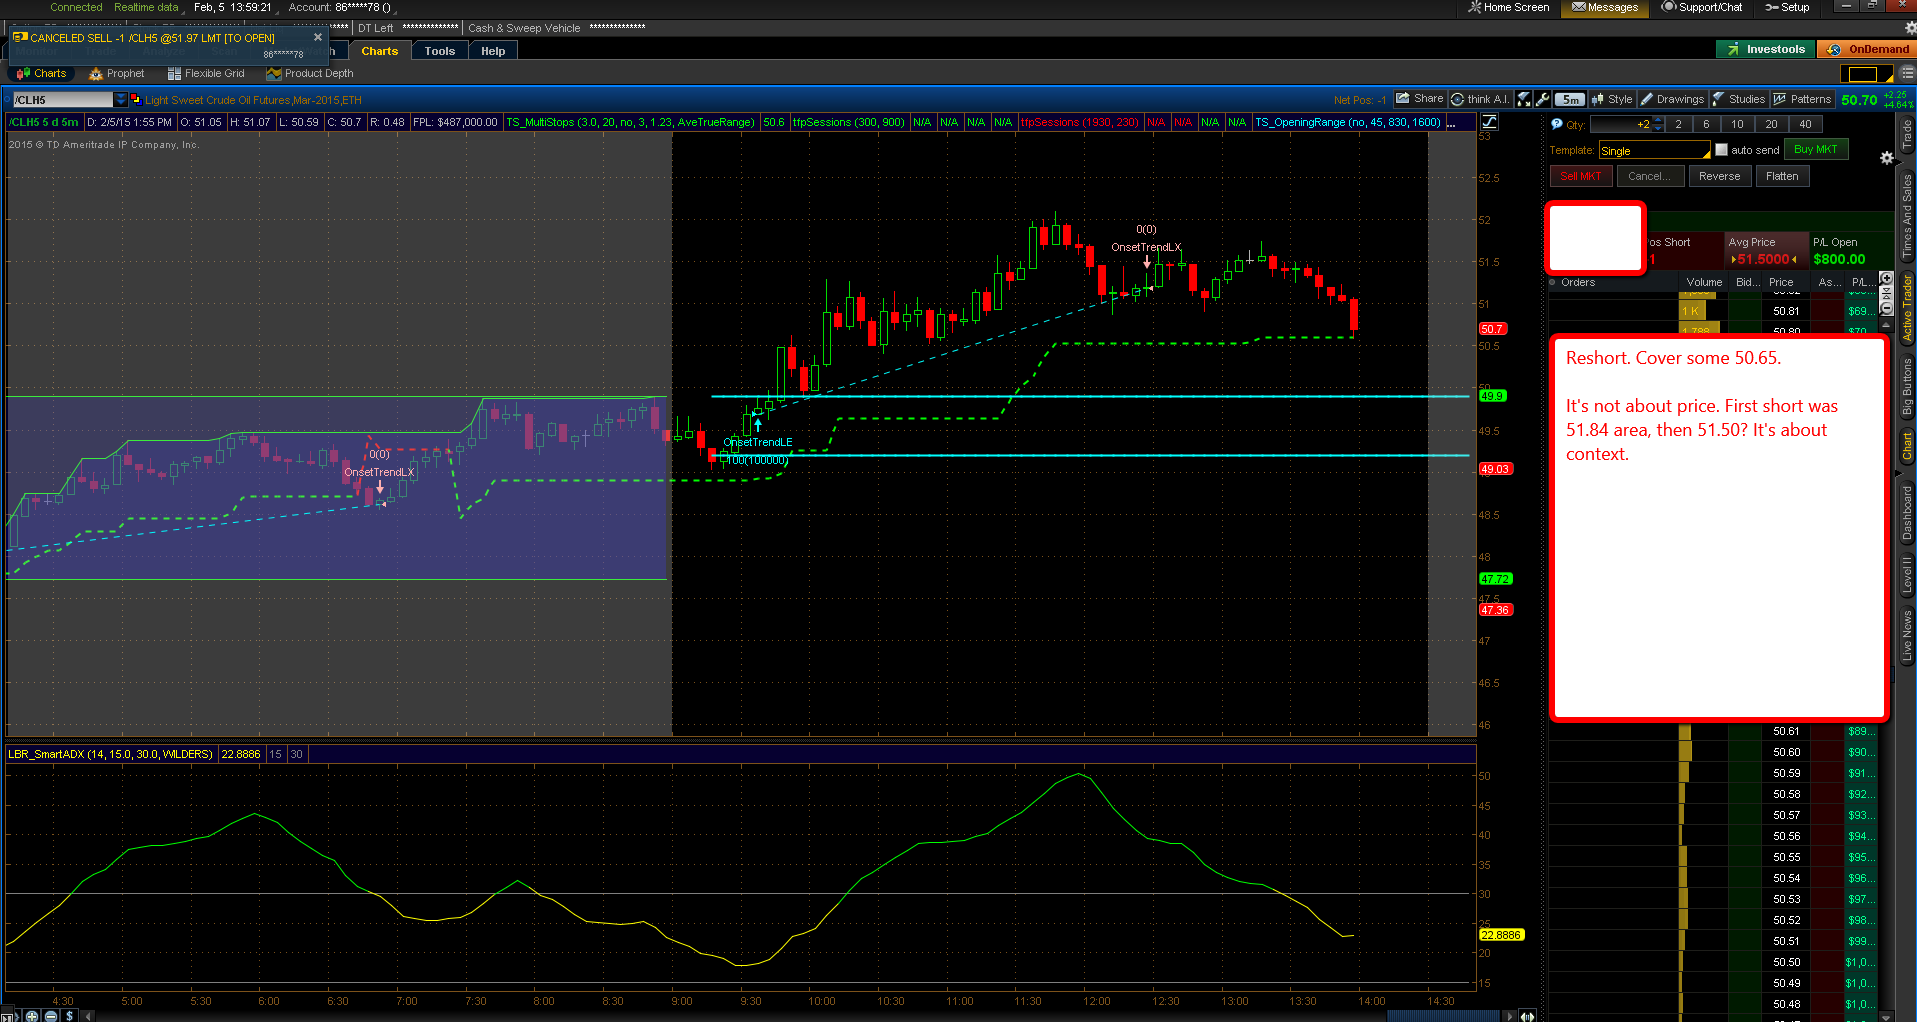
Task: Select the Help main tab
Action: point(493,51)
